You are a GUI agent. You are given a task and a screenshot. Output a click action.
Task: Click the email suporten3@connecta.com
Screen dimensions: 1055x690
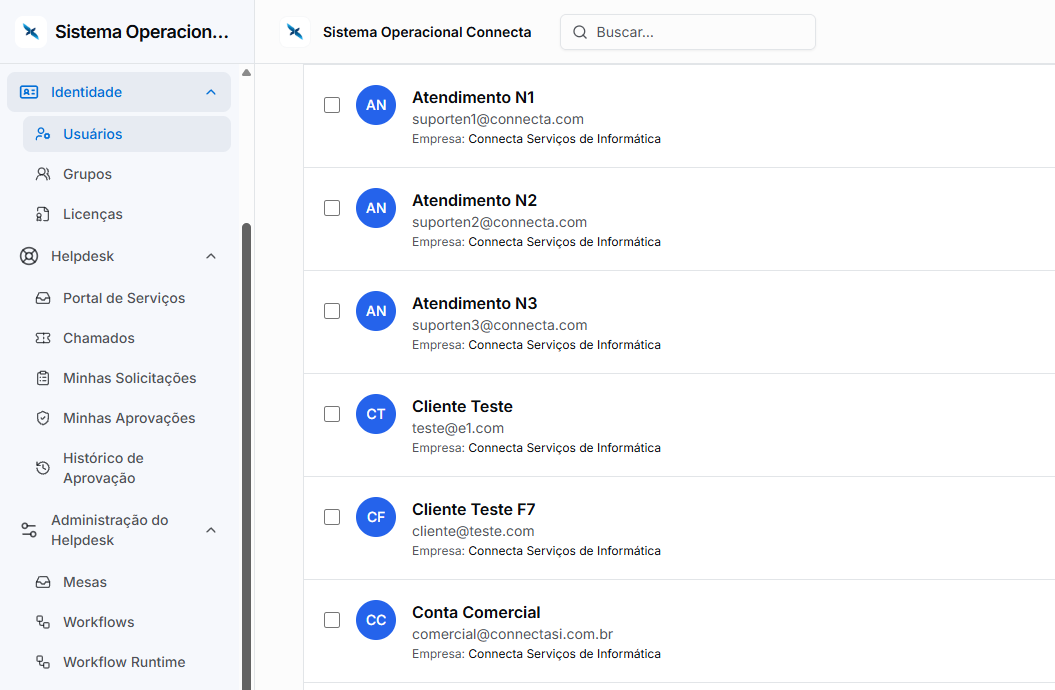(500, 325)
